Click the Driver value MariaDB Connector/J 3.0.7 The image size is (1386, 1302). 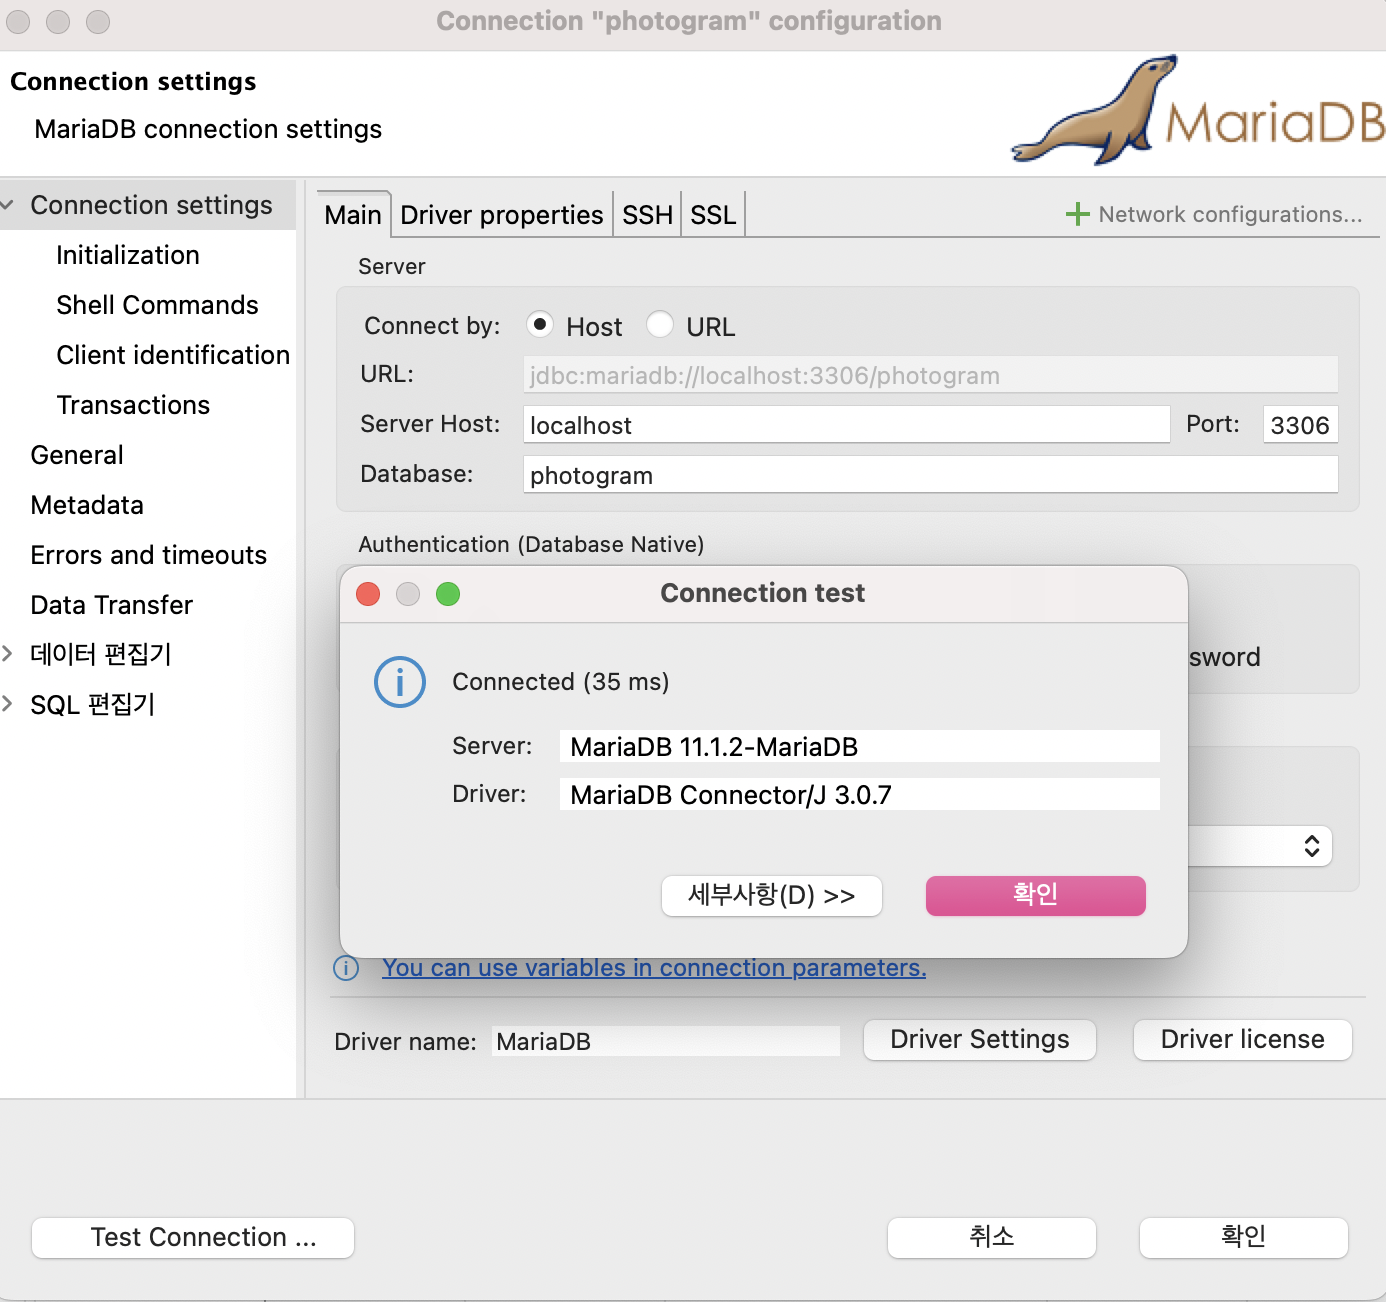click(860, 795)
